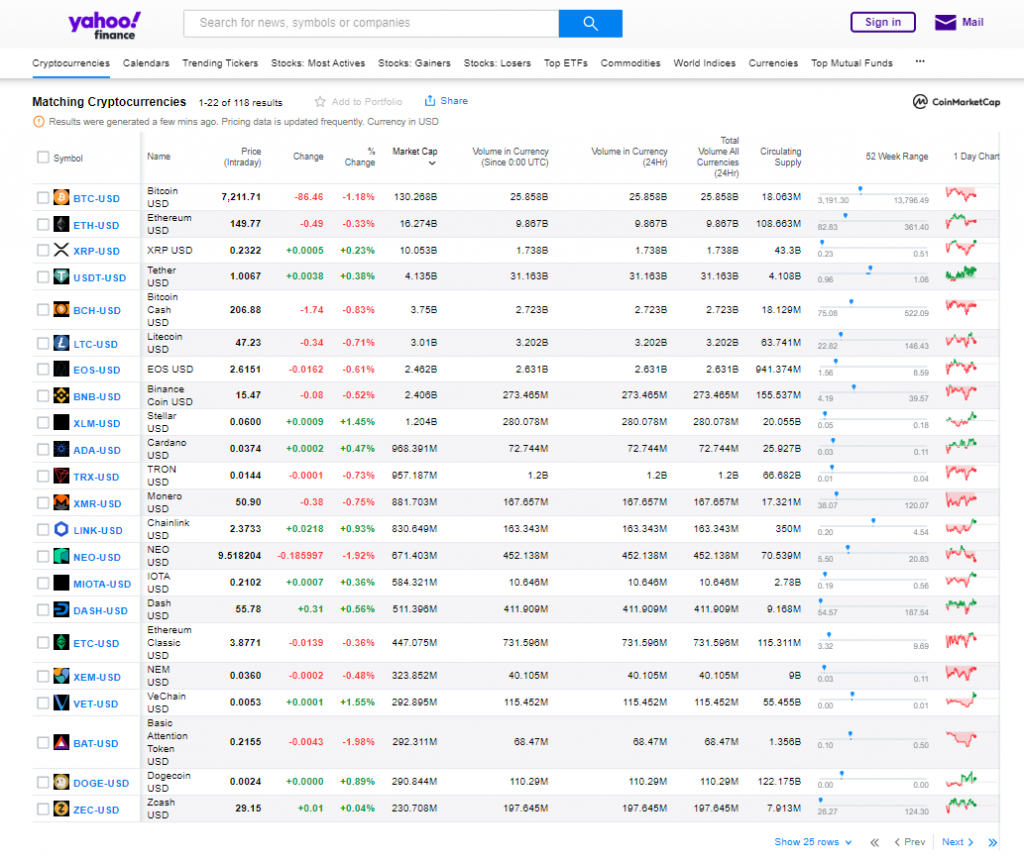Toggle the select-all checkbox beside Symbol
The image size is (1024, 865).
point(43,157)
